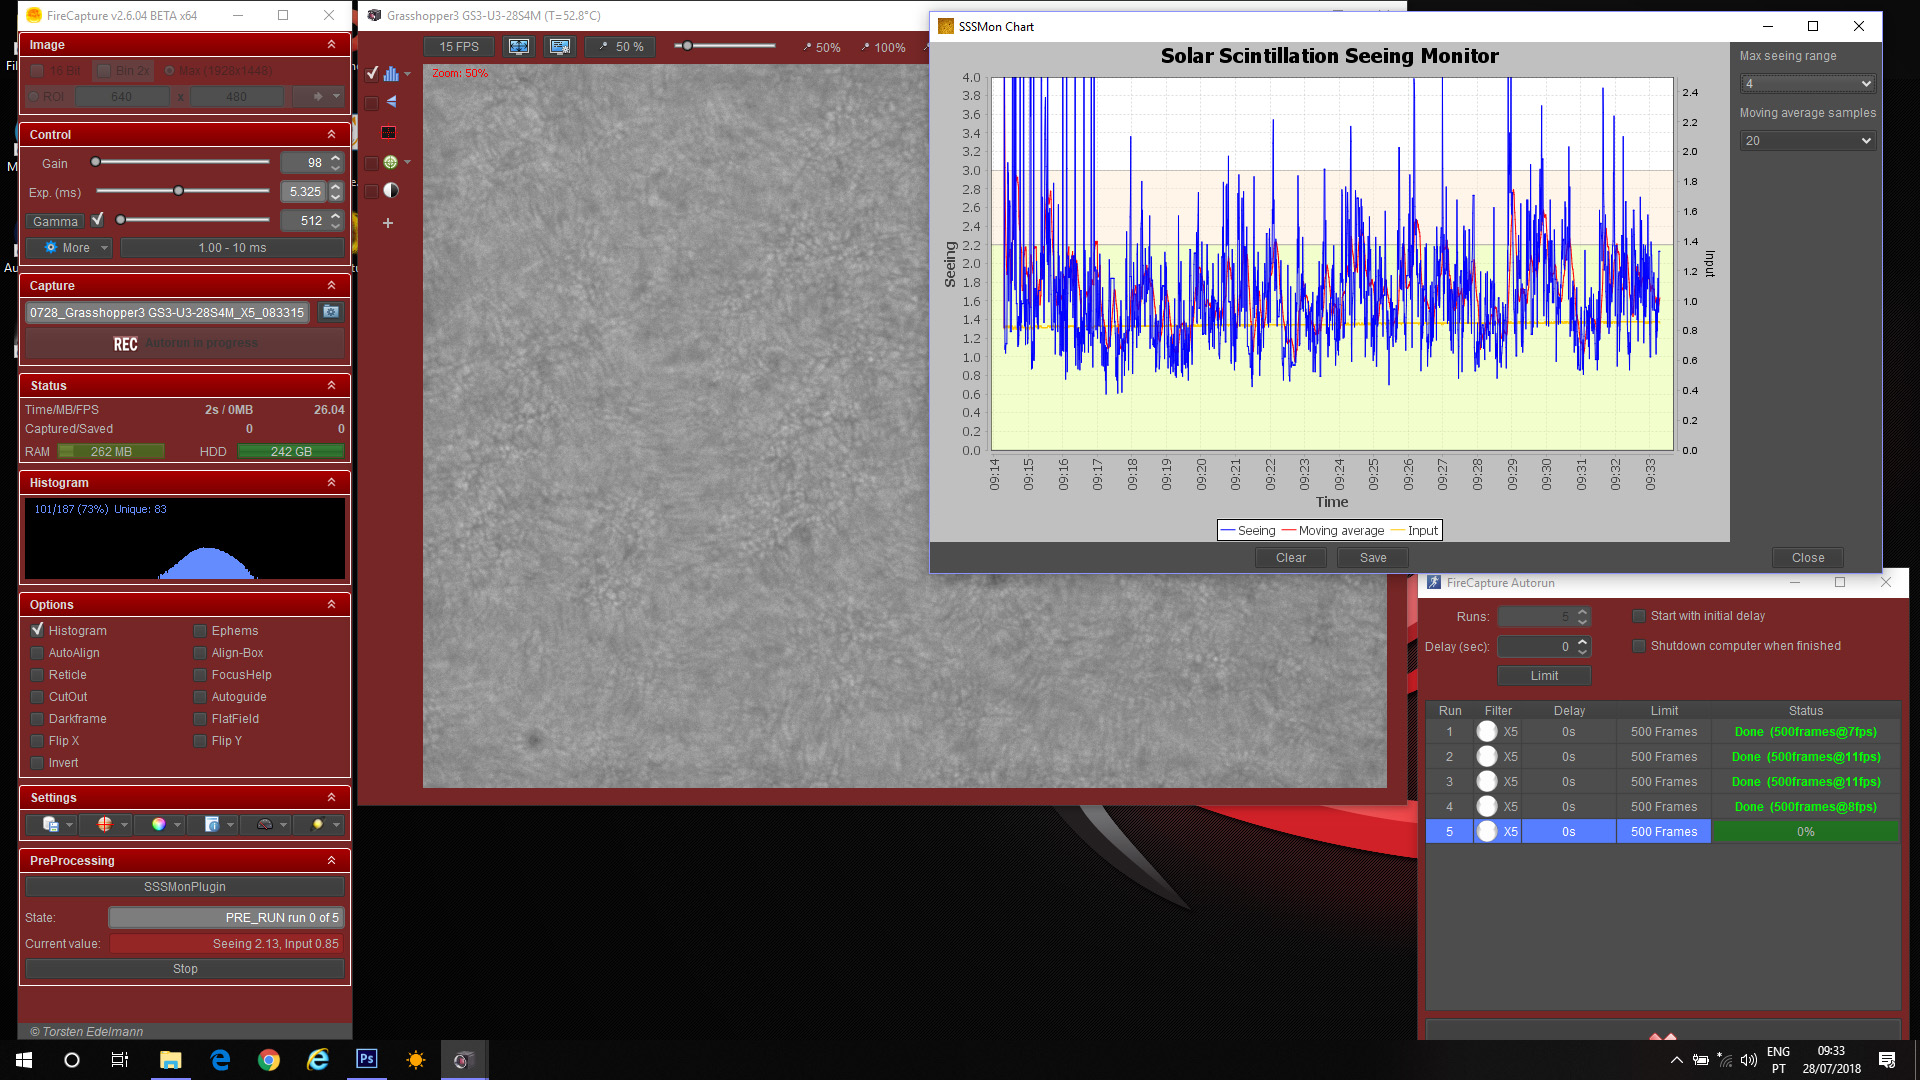Click the color balance icon in Settings toolbar
Screen dimensions: 1920x1080
(158, 824)
